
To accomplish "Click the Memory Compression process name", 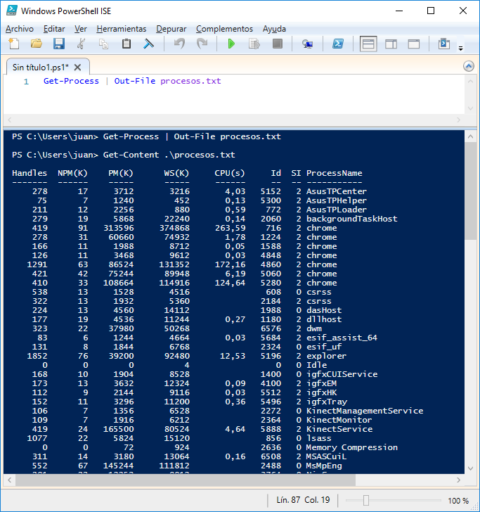I will [352, 447].
